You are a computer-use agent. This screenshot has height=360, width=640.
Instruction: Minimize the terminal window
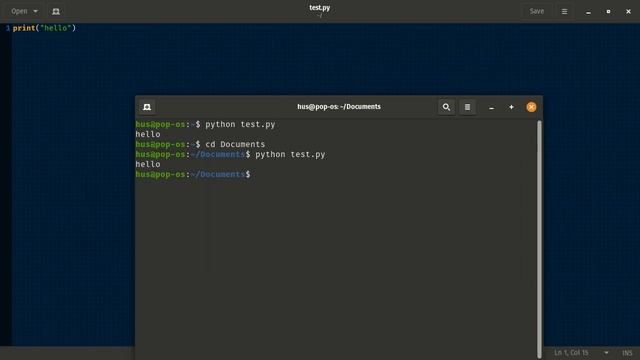tap(491, 107)
